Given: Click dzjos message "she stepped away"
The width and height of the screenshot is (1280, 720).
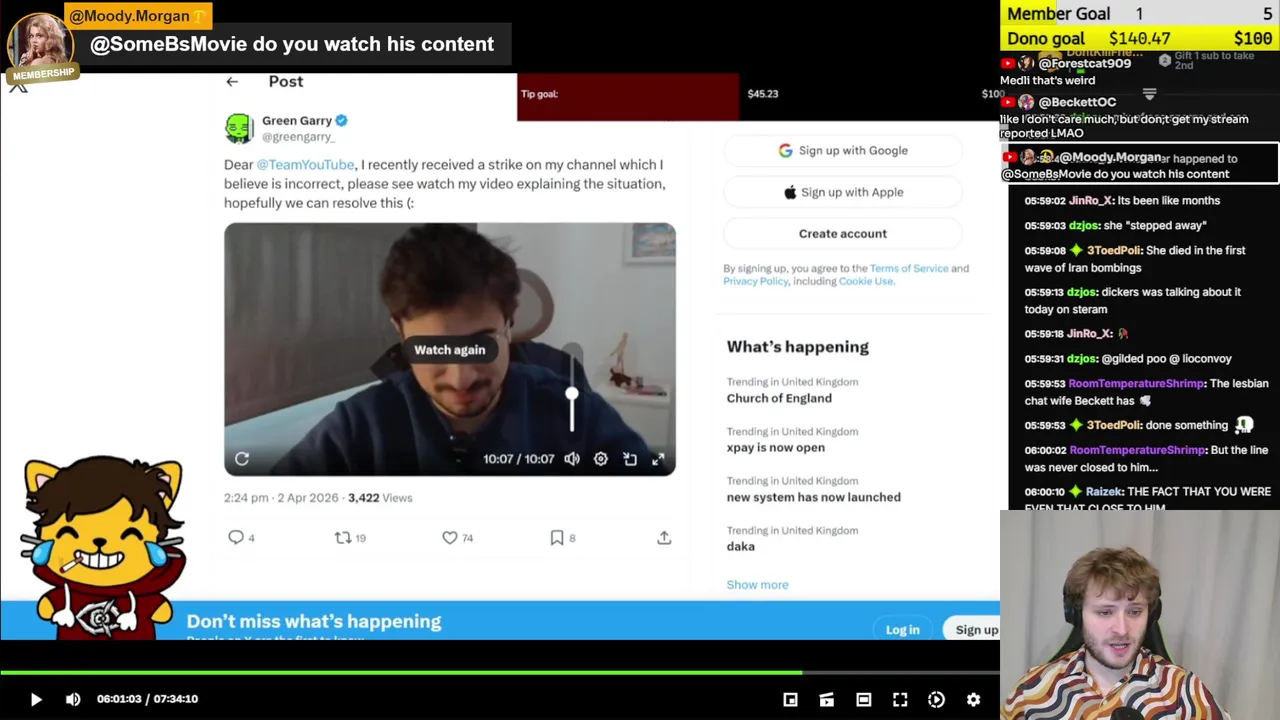Looking at the screenshot, I should point(1115,226).
